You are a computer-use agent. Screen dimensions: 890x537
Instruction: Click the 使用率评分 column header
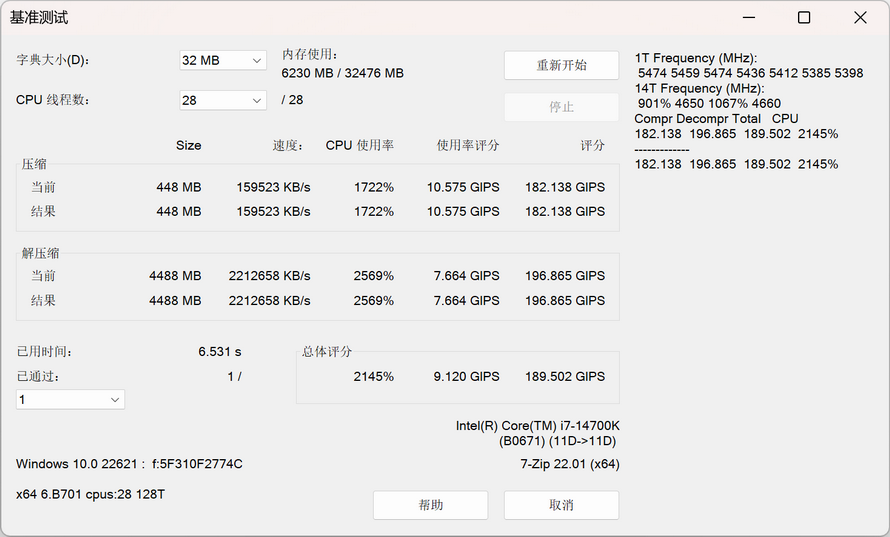coord(468,145)
